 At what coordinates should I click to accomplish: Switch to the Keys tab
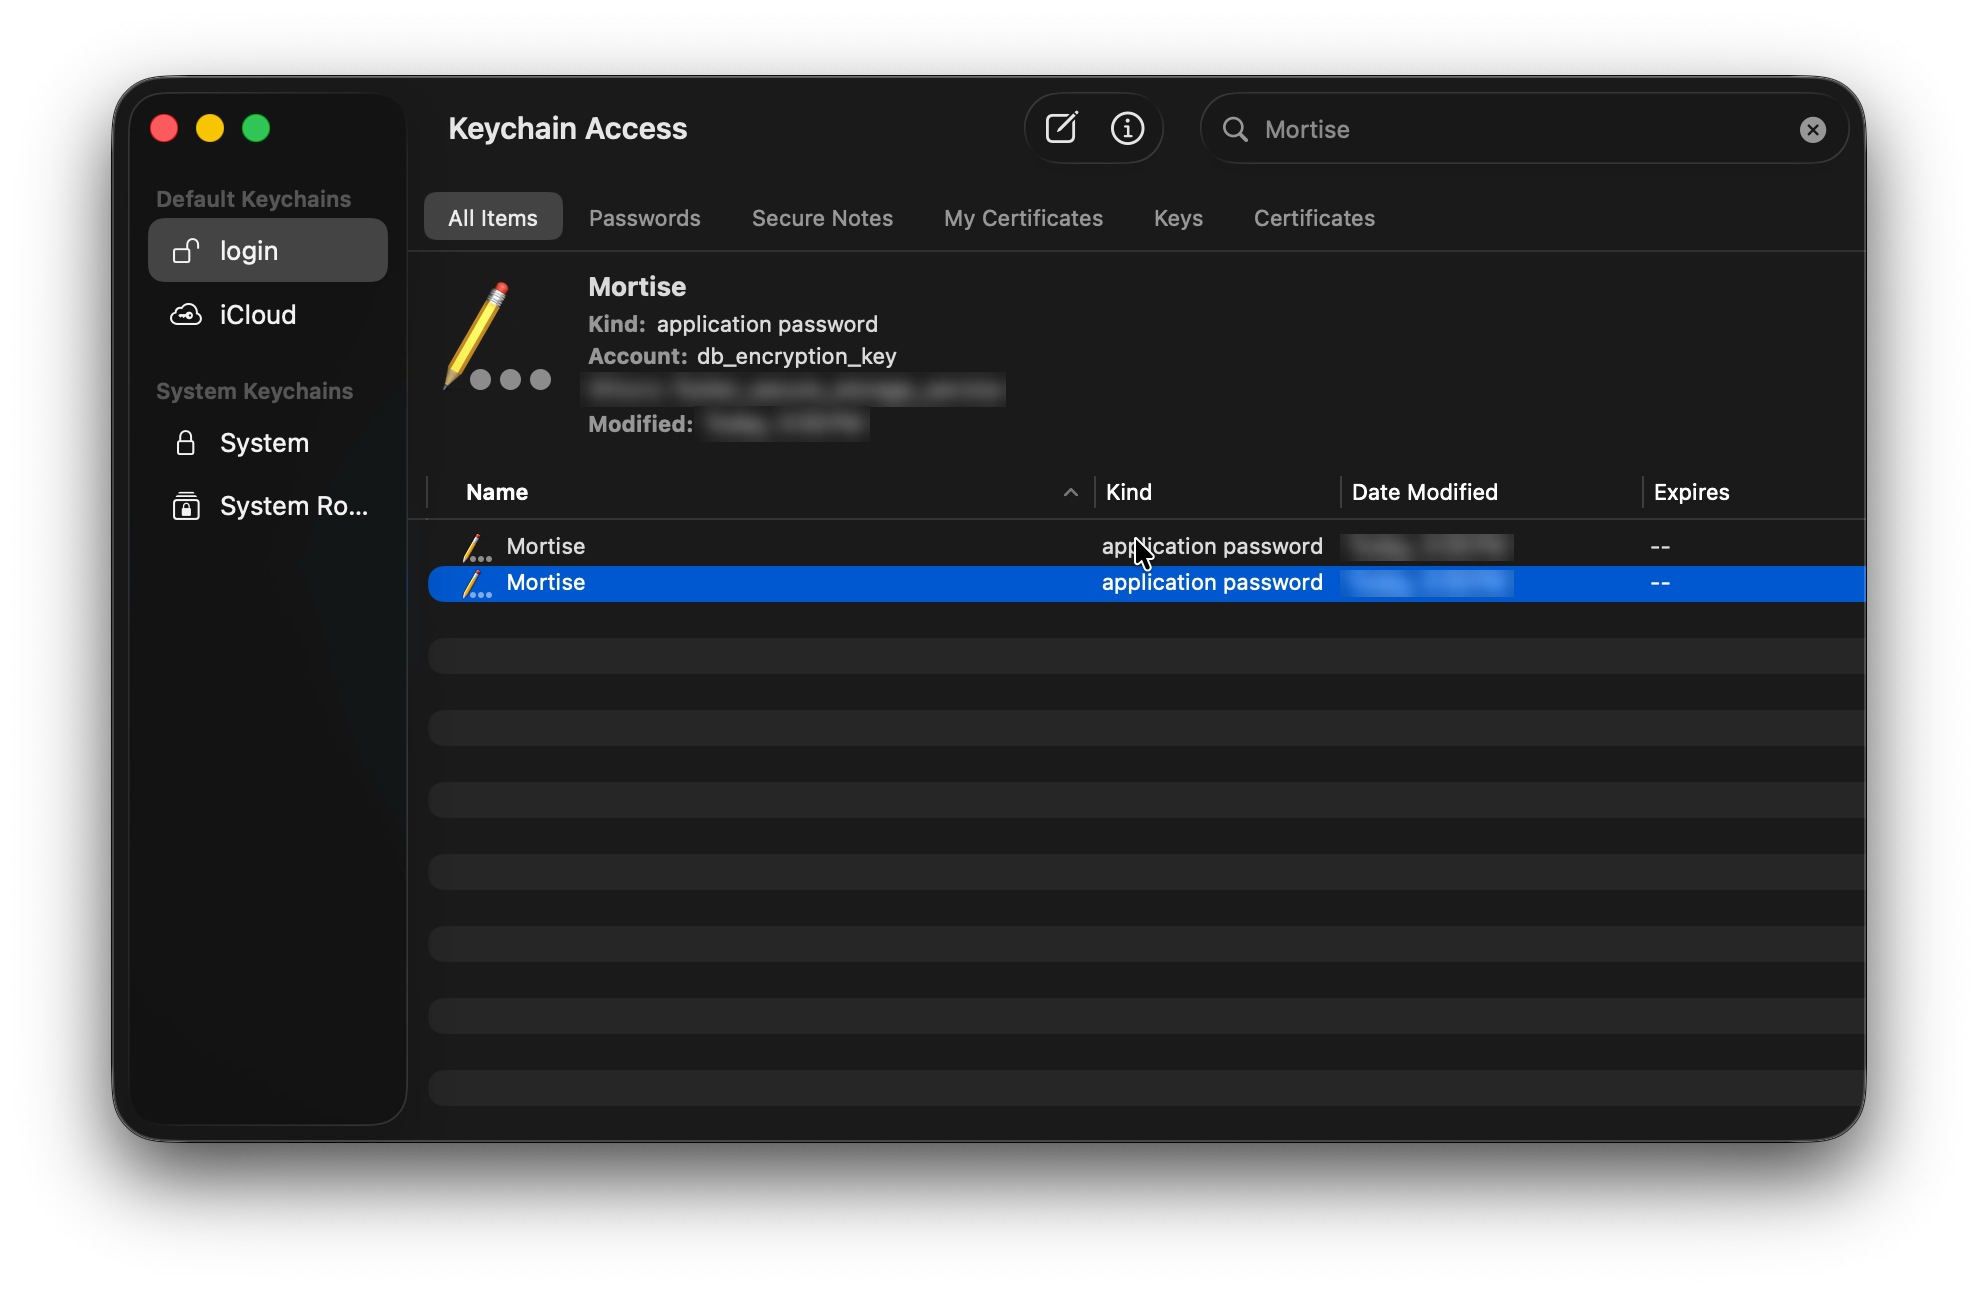coord(1178,217)
